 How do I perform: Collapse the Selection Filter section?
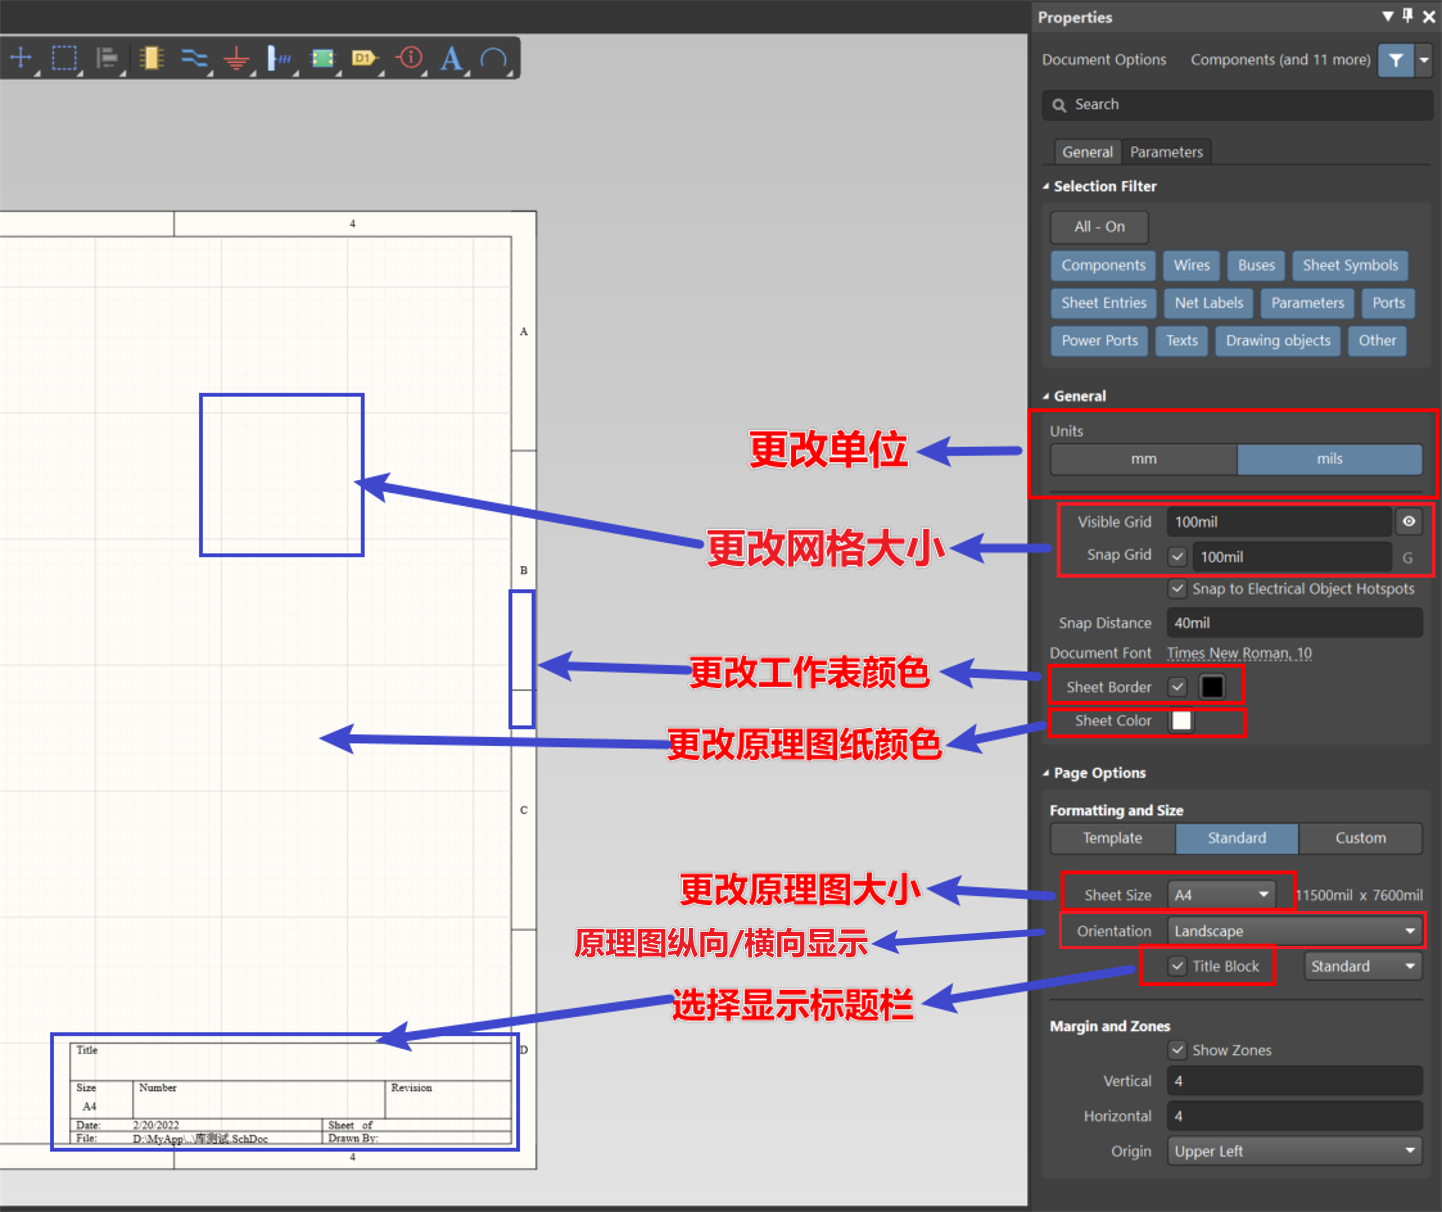pyautogui.click(x=1046, y=186)
